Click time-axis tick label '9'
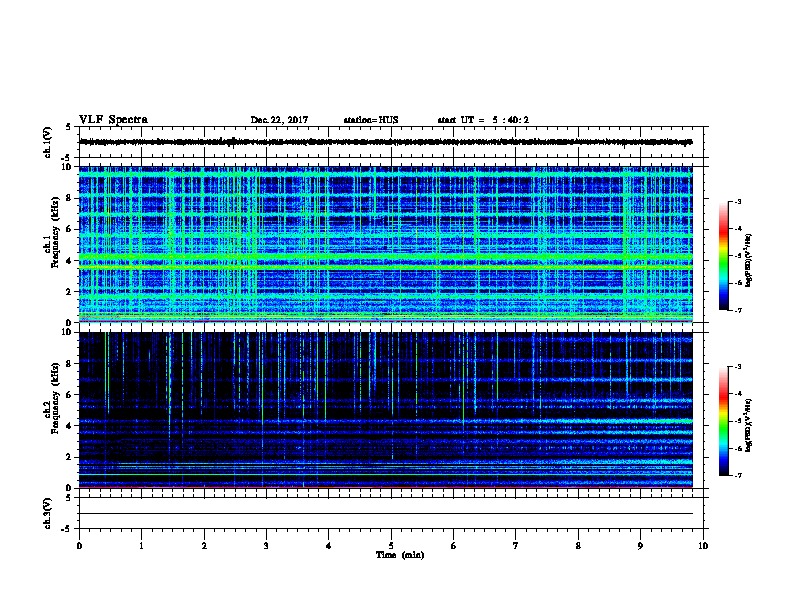This screenshot has width=792, height=612. pyautogui.click(x=640, y=545)
